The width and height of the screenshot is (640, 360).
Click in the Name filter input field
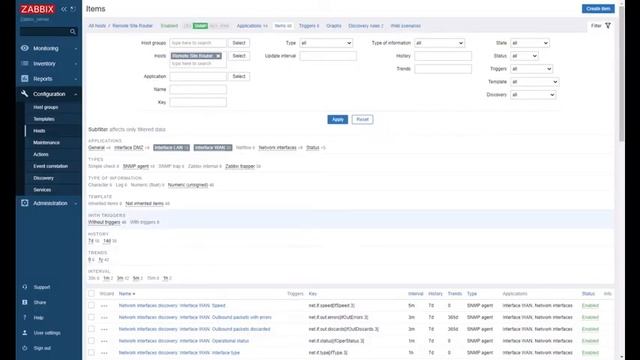click(198, 89)
